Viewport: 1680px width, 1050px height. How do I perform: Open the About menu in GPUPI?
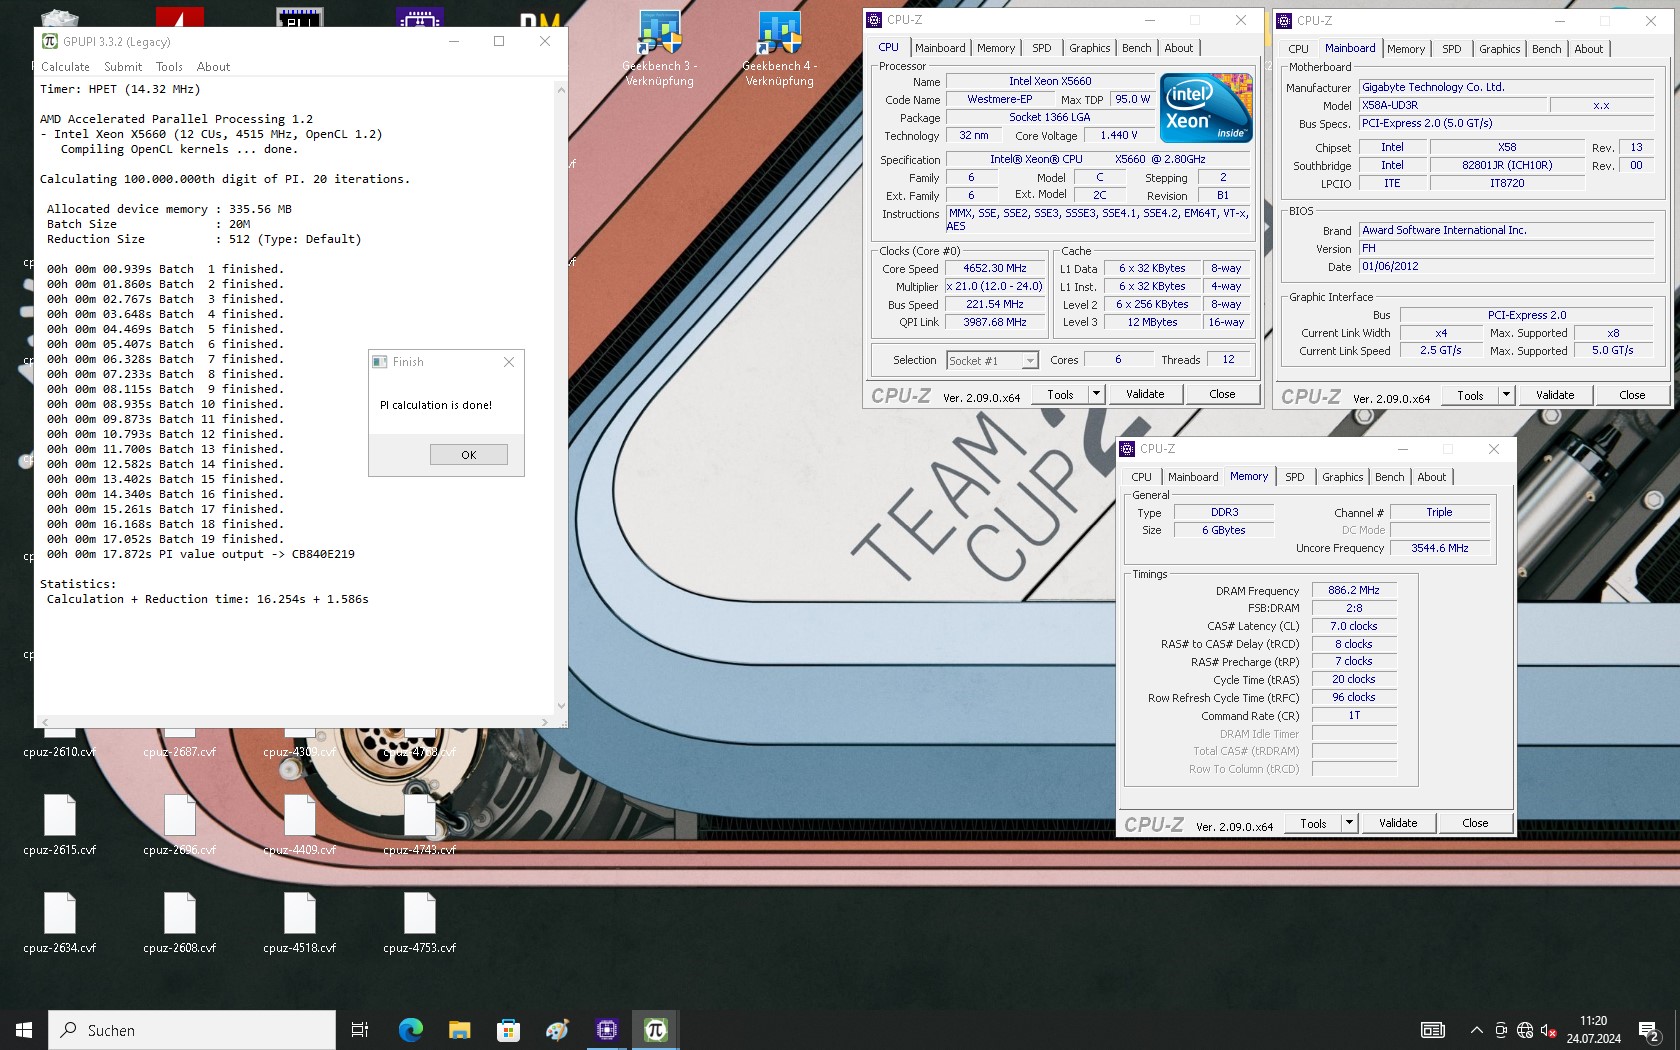pos(213,67)
